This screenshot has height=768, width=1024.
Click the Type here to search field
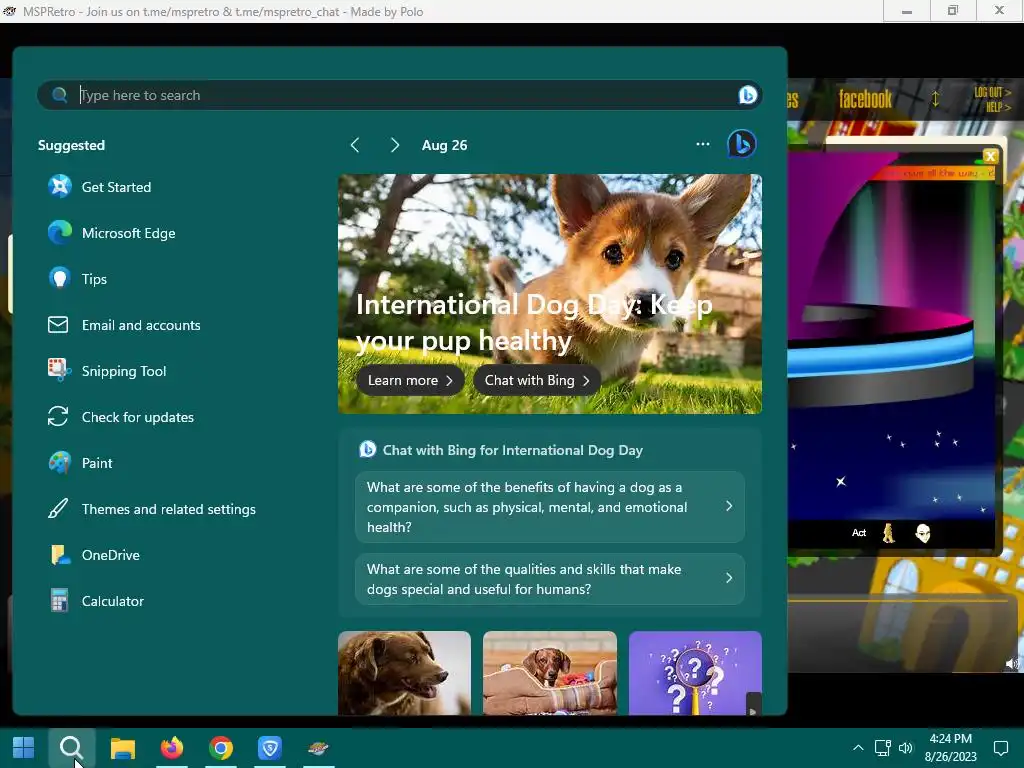click(x=400, y=95)
